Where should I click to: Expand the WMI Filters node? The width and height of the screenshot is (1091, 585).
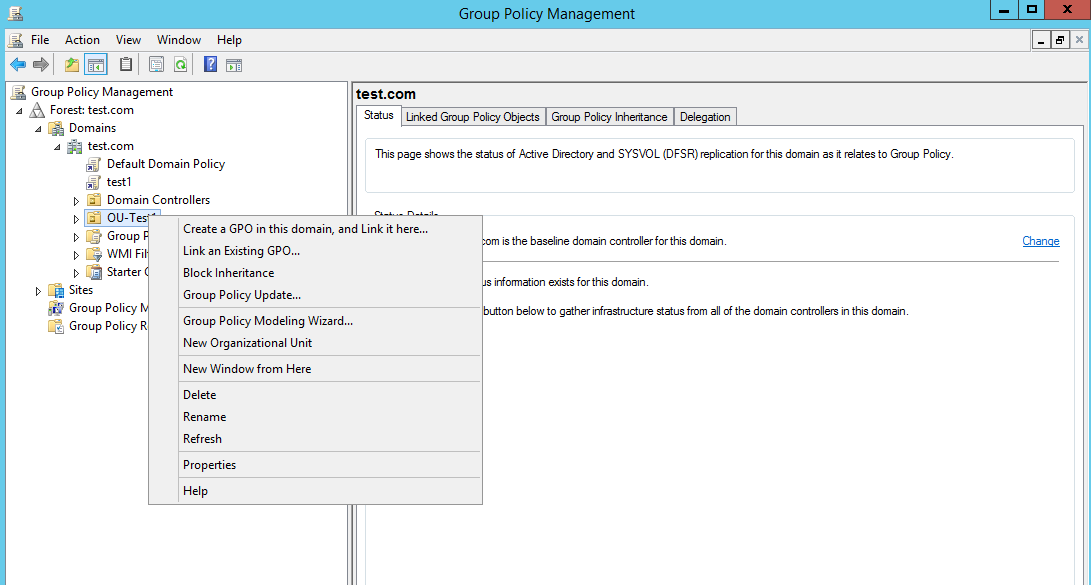[x=76, y=255]
